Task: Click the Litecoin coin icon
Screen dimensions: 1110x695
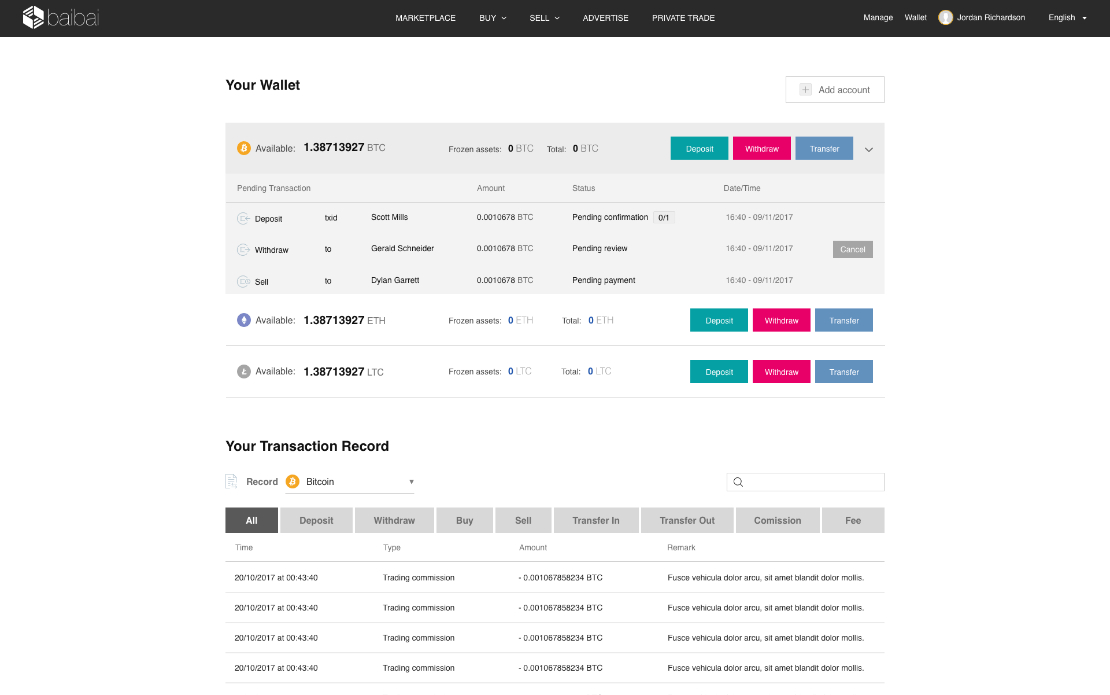Action: click(244, 372)
